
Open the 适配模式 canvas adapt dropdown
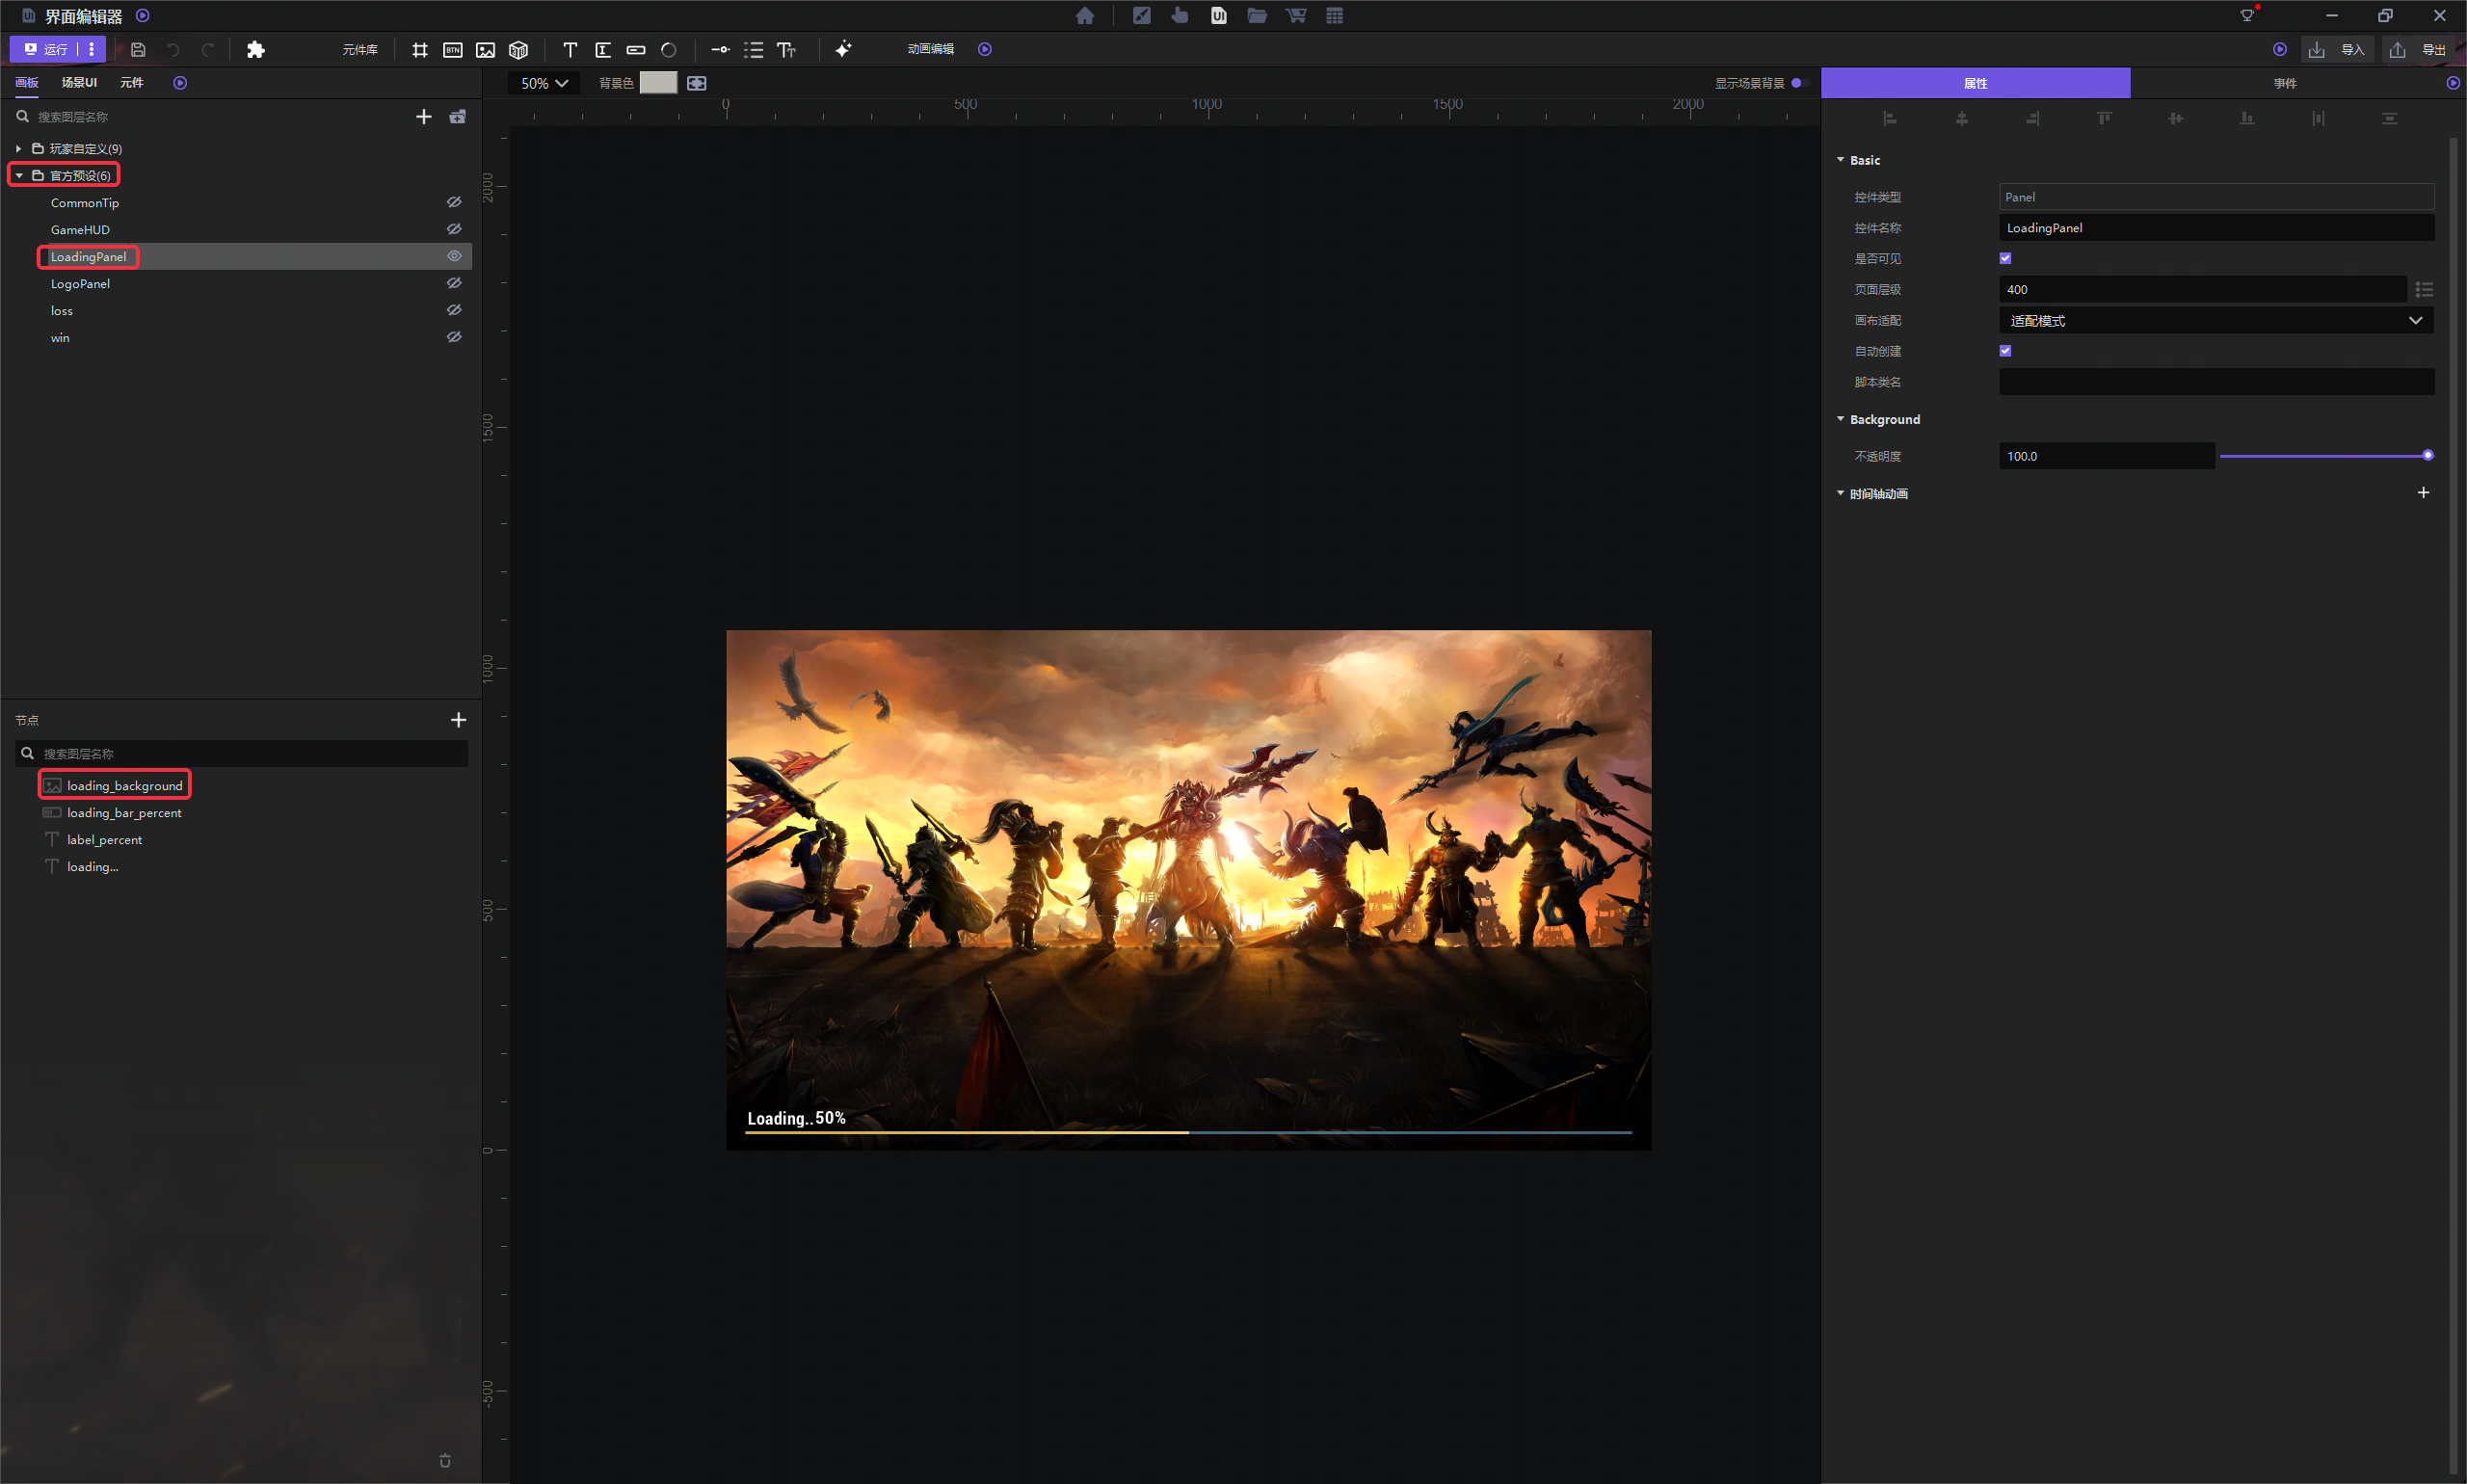(2215, 320)
